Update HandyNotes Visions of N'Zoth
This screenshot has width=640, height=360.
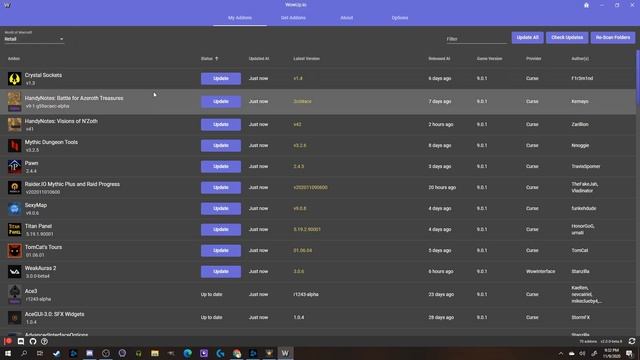(x=220, y=124)
